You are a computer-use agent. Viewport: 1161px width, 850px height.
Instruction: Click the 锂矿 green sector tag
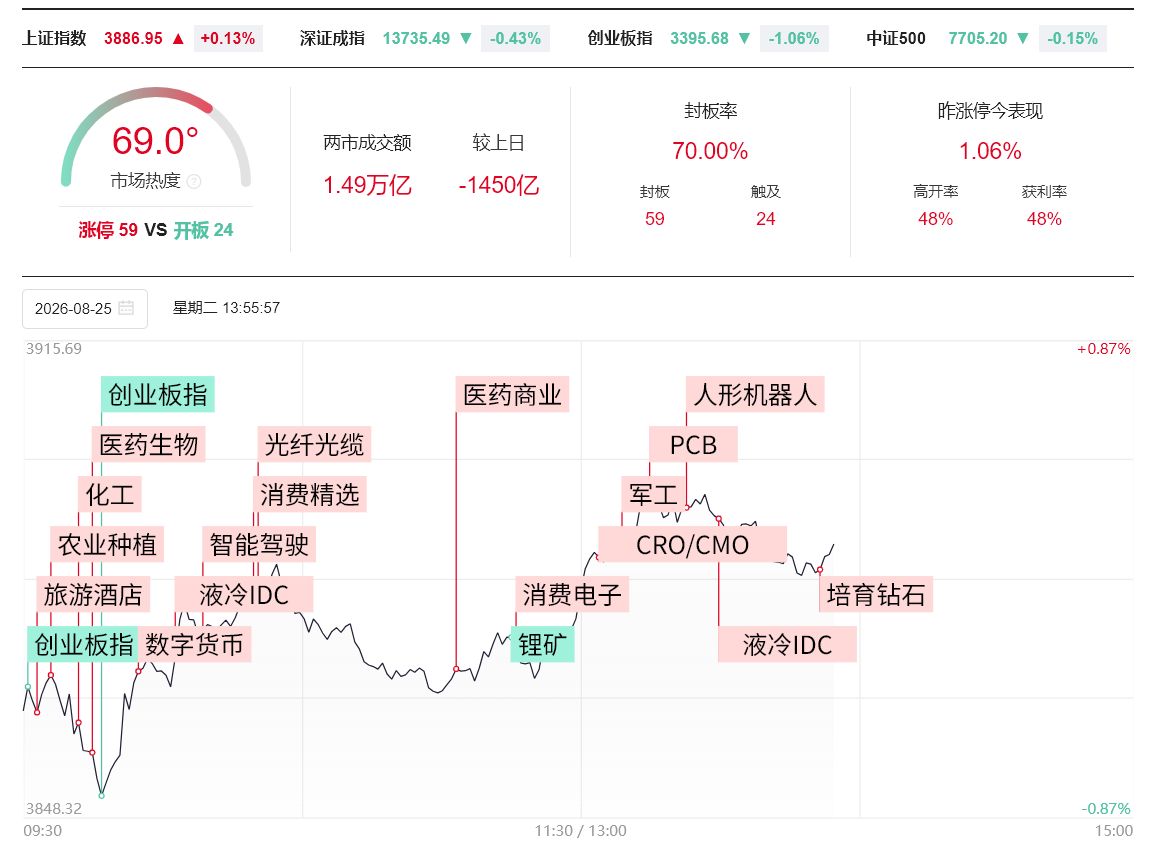coord(542,644)
